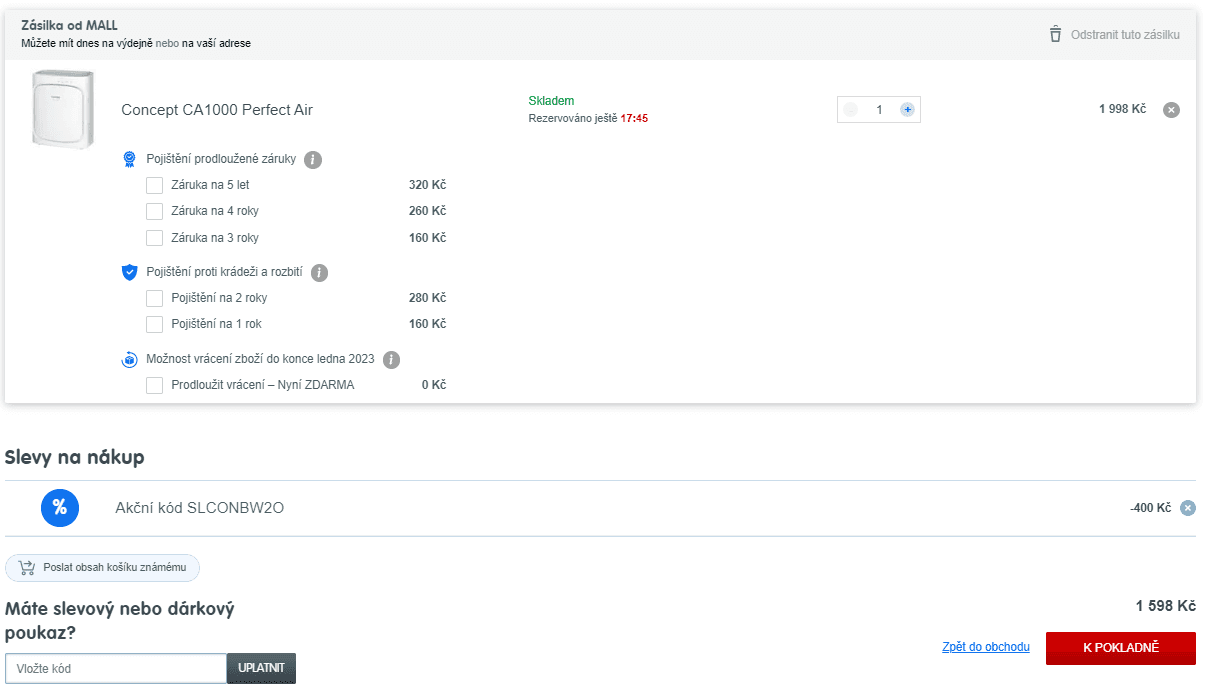Click the trash icon to remove this shipment

click(1055, 34)
